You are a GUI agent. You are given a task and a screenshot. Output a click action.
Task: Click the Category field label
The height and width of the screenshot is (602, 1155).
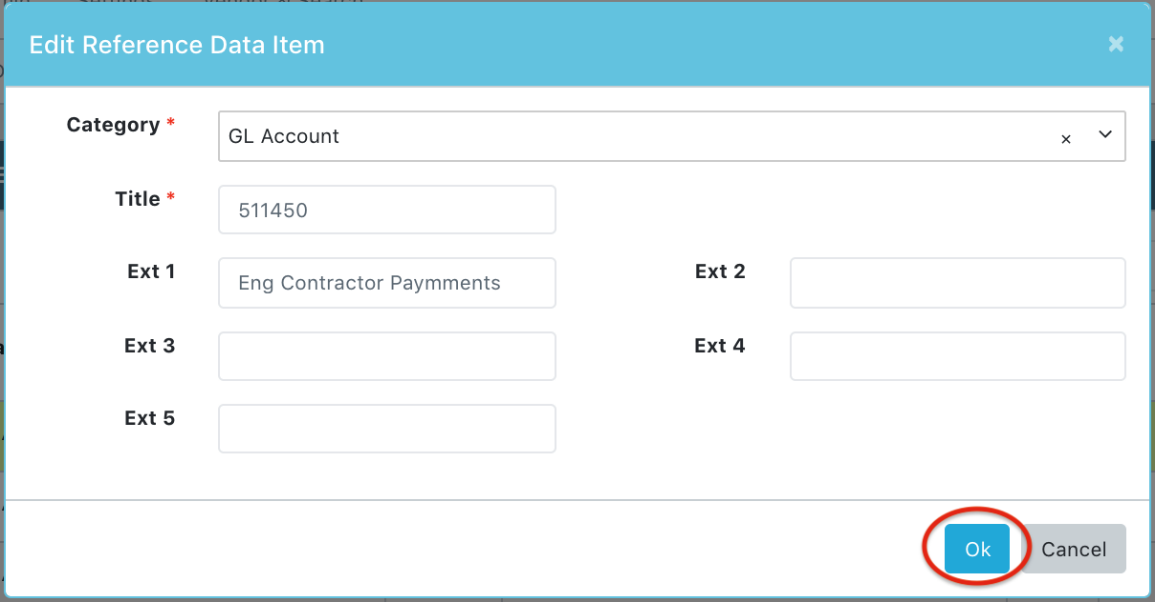[x=113, y=125]
